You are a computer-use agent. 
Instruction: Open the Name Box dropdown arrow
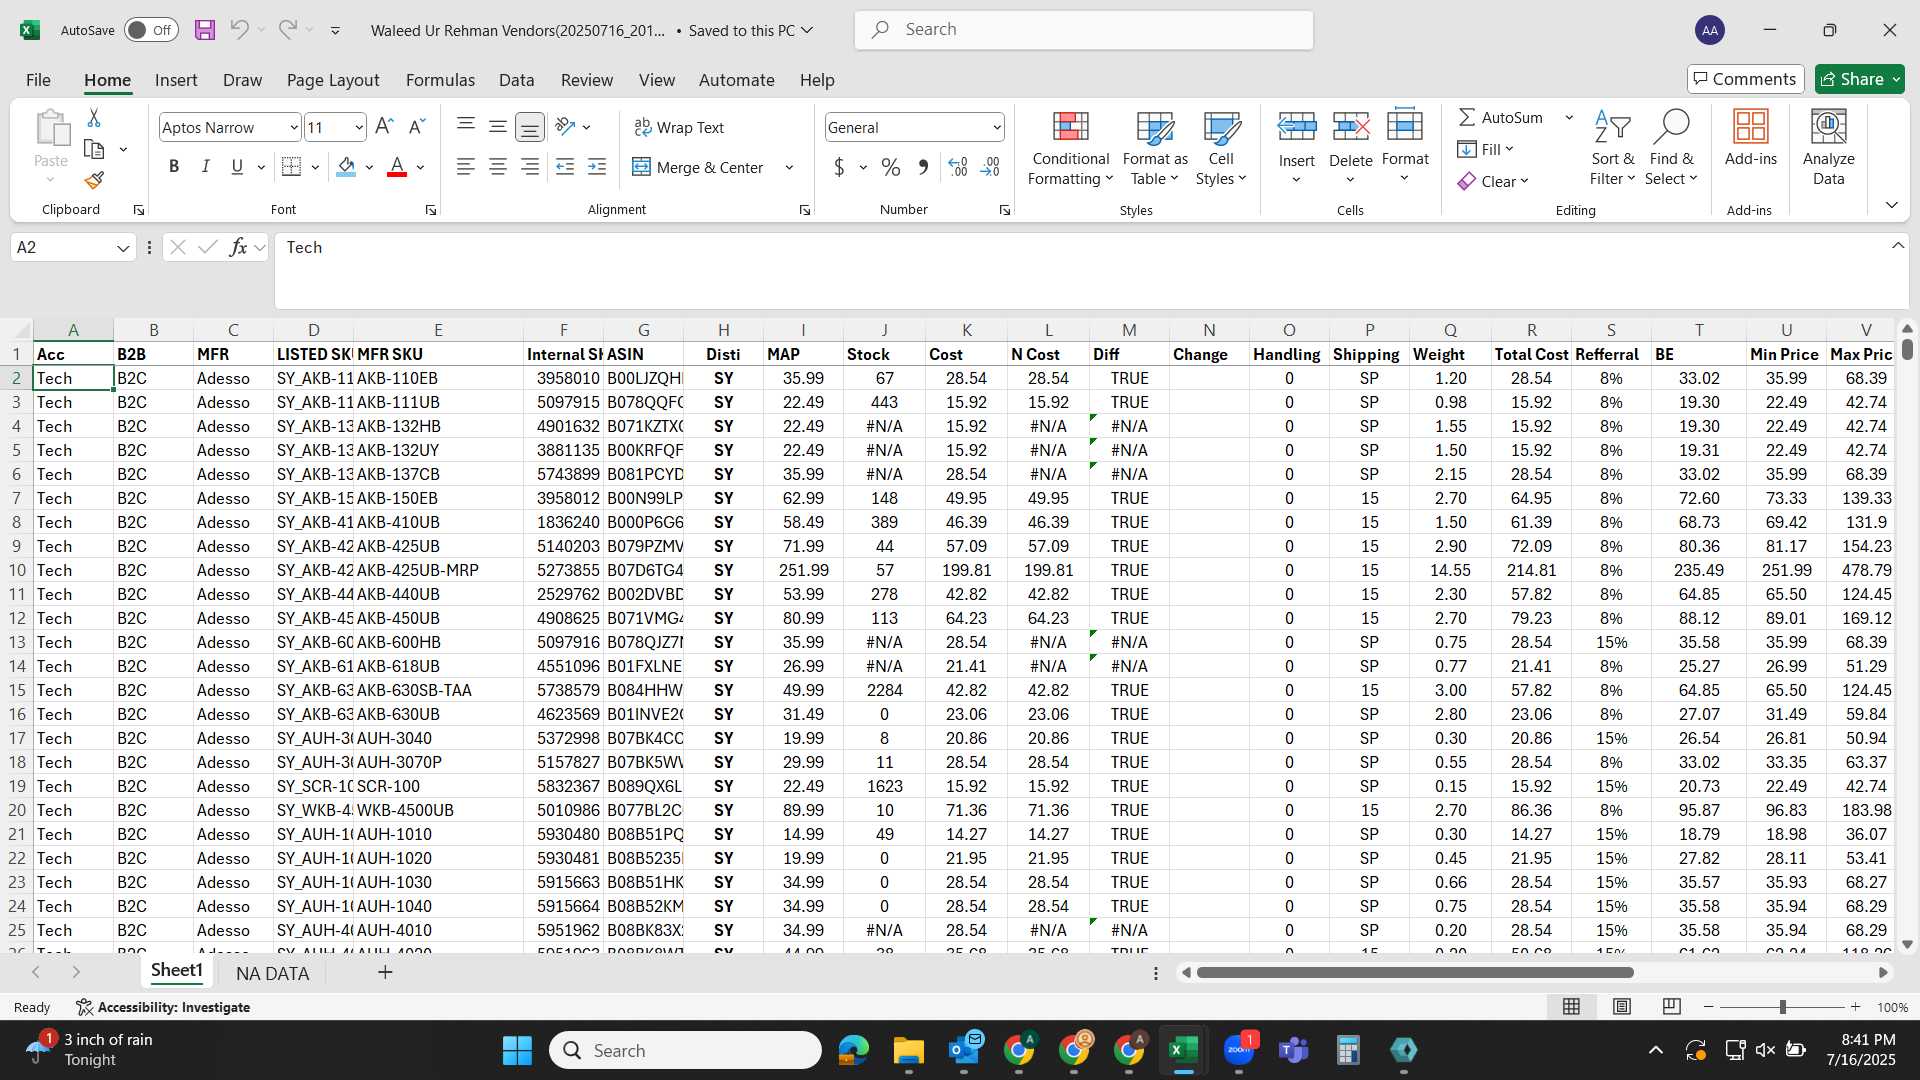click(x=123, y=248)
